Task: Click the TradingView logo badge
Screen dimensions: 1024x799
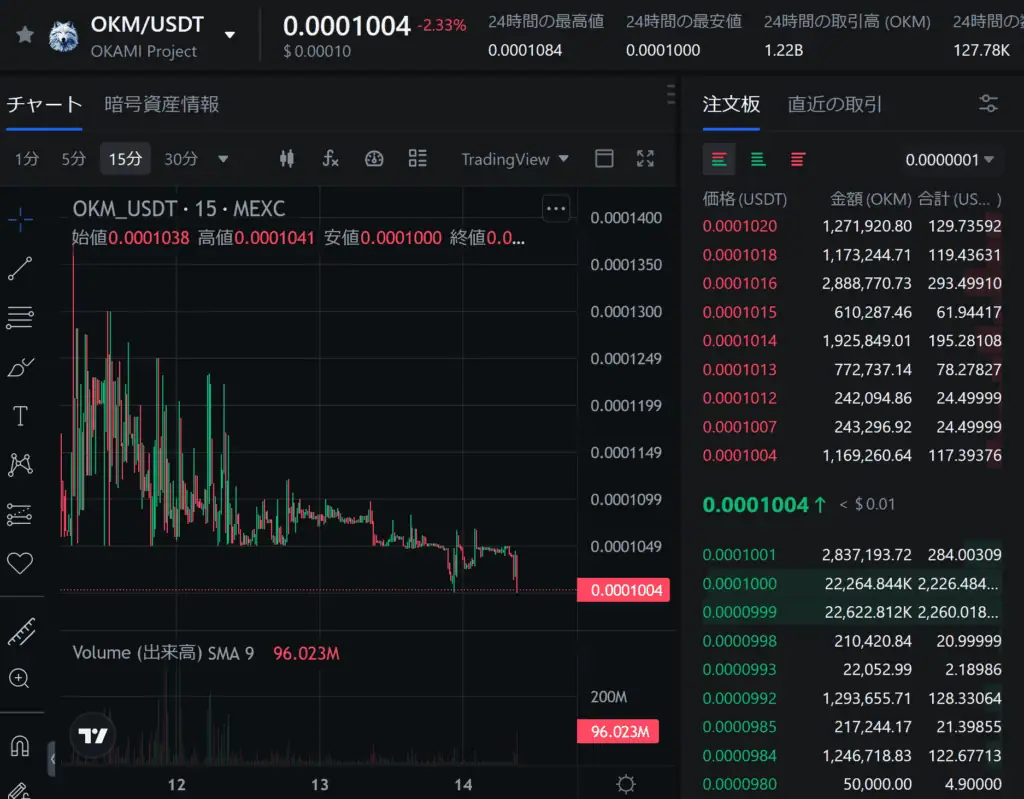Action: point(93,736)
